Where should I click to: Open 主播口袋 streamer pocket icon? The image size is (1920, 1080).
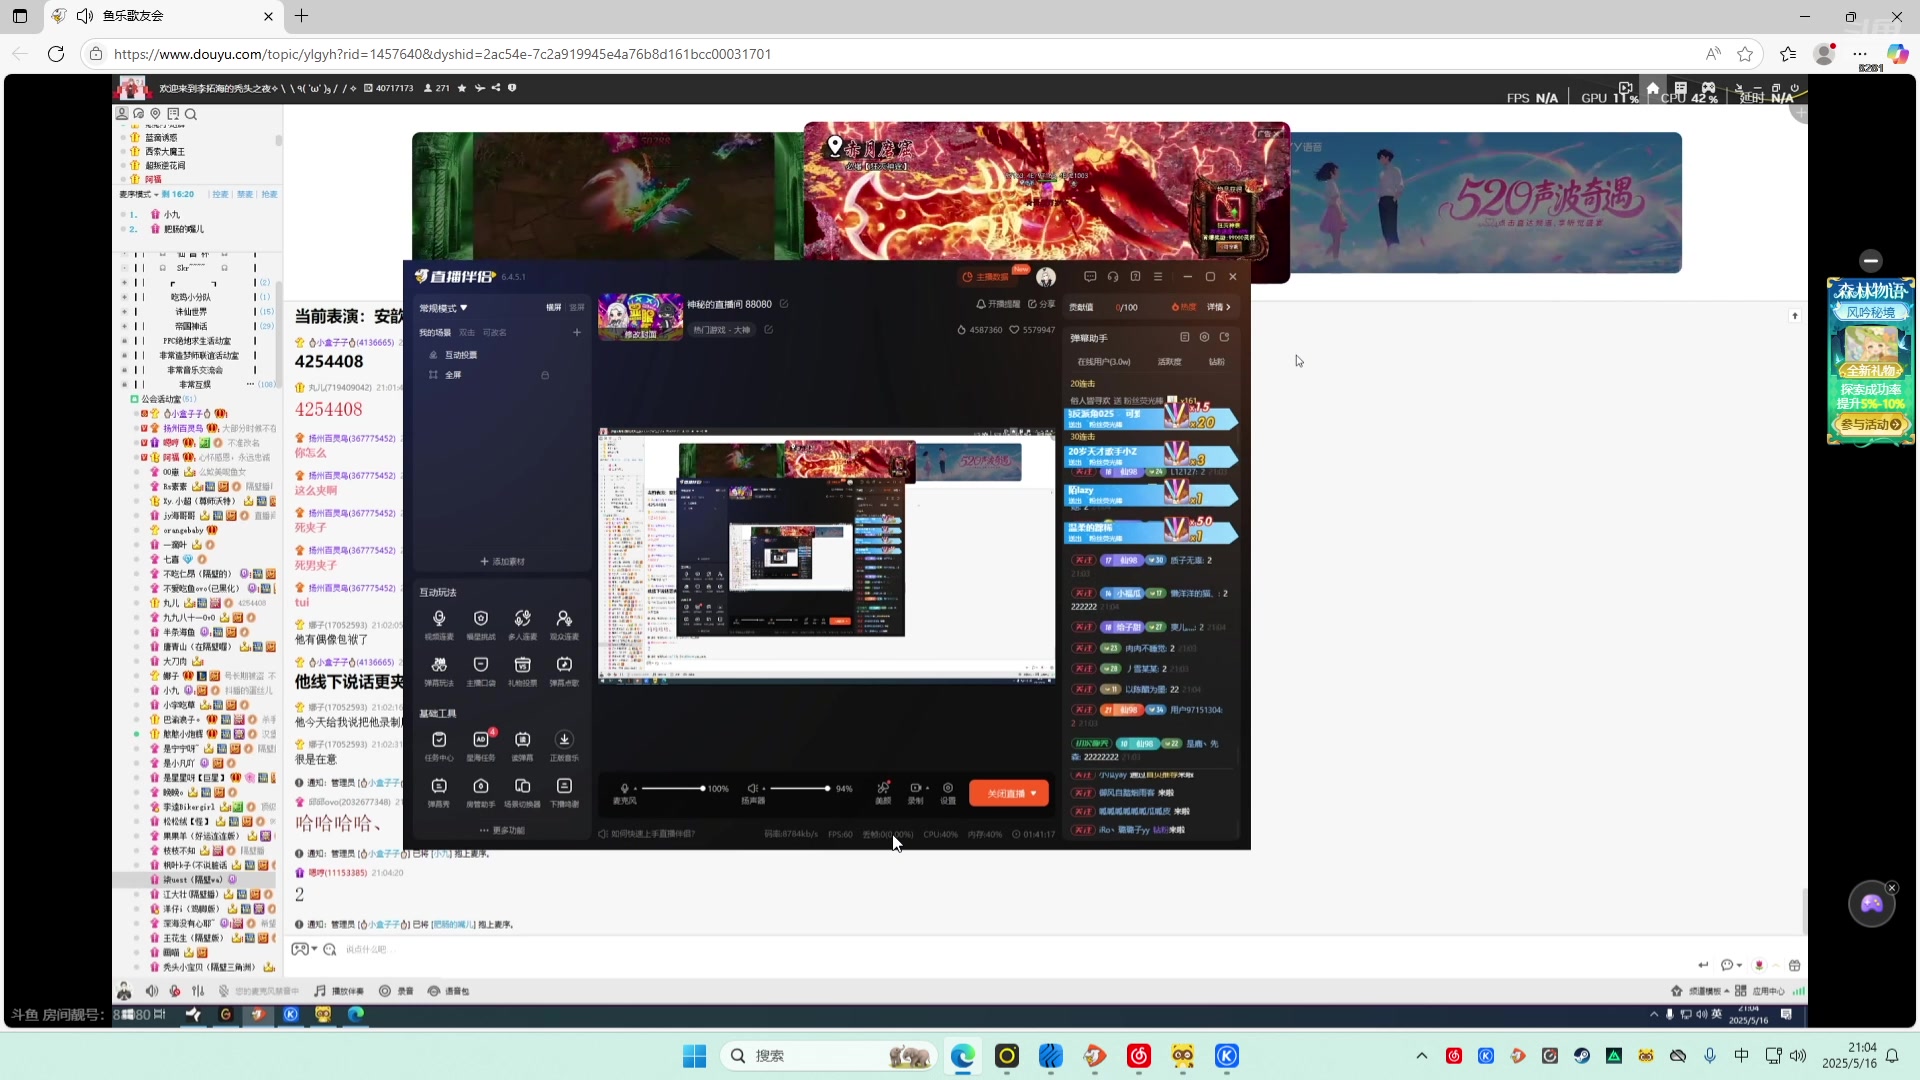coord(481,665)
